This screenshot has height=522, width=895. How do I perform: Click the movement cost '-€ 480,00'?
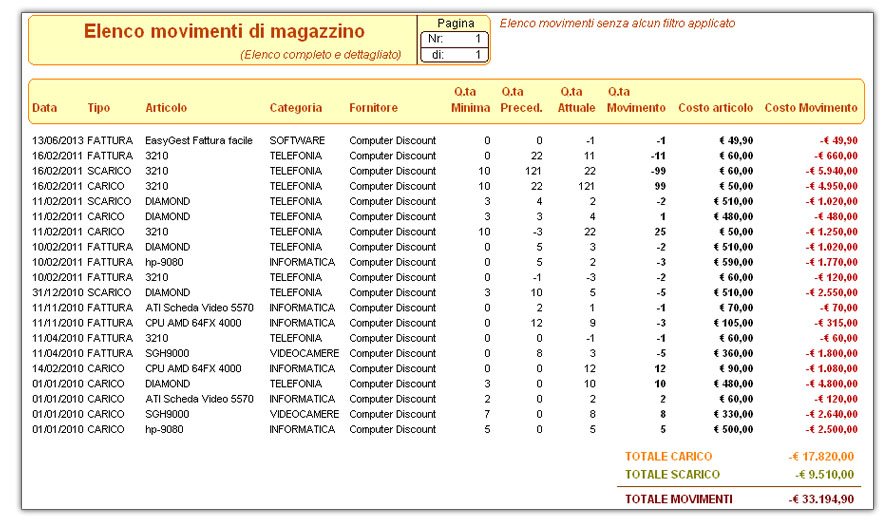pyautogui.click(x=836, y=217)
